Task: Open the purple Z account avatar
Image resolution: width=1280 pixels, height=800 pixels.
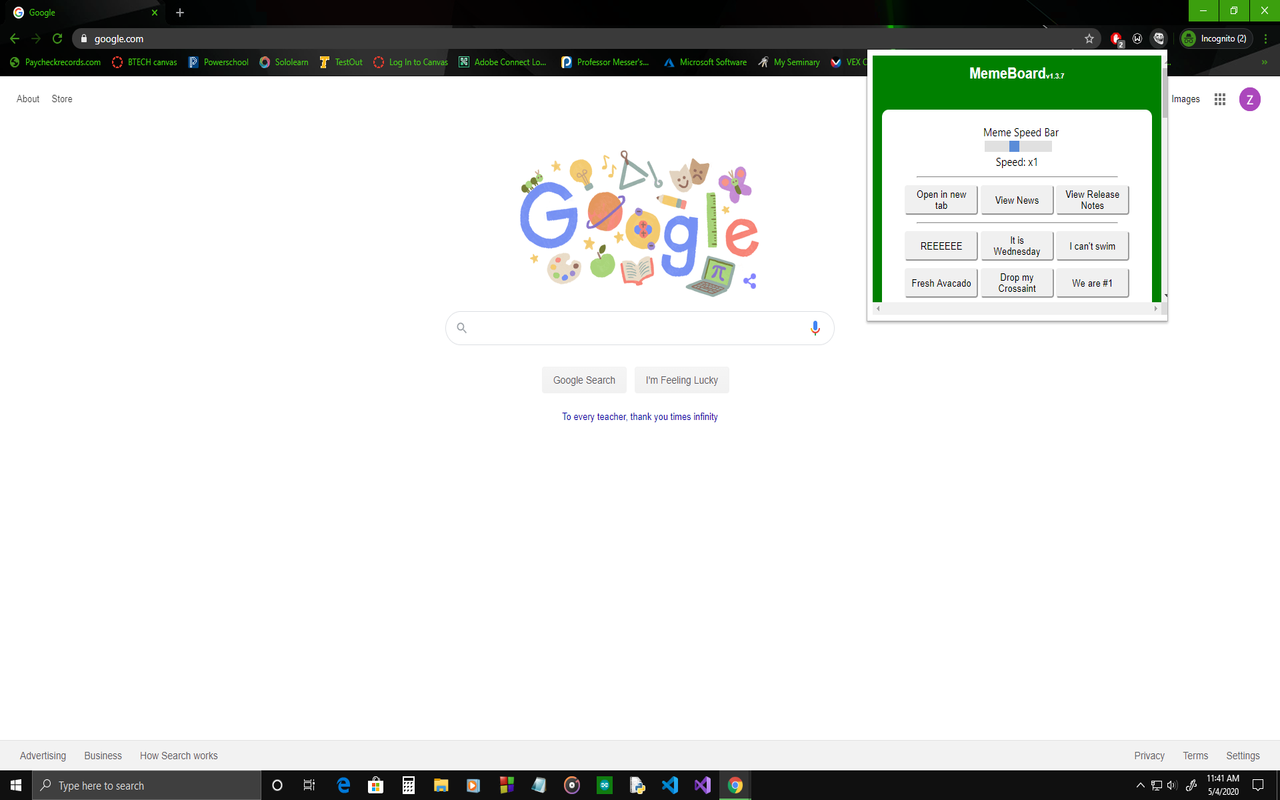Action: 1250,99
